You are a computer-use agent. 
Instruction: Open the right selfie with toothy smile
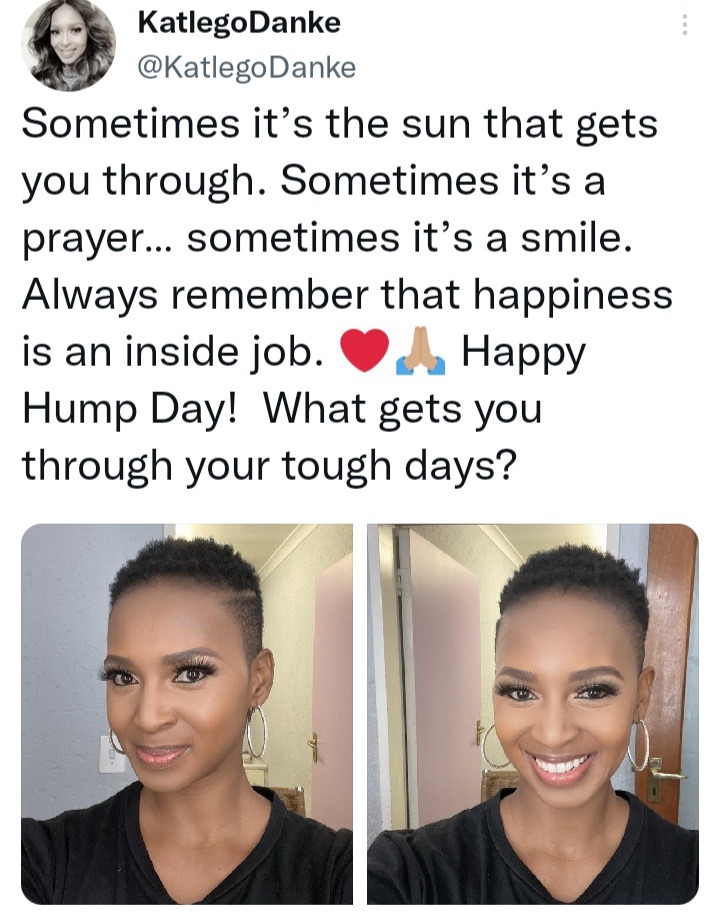click(x=533, y=714)
